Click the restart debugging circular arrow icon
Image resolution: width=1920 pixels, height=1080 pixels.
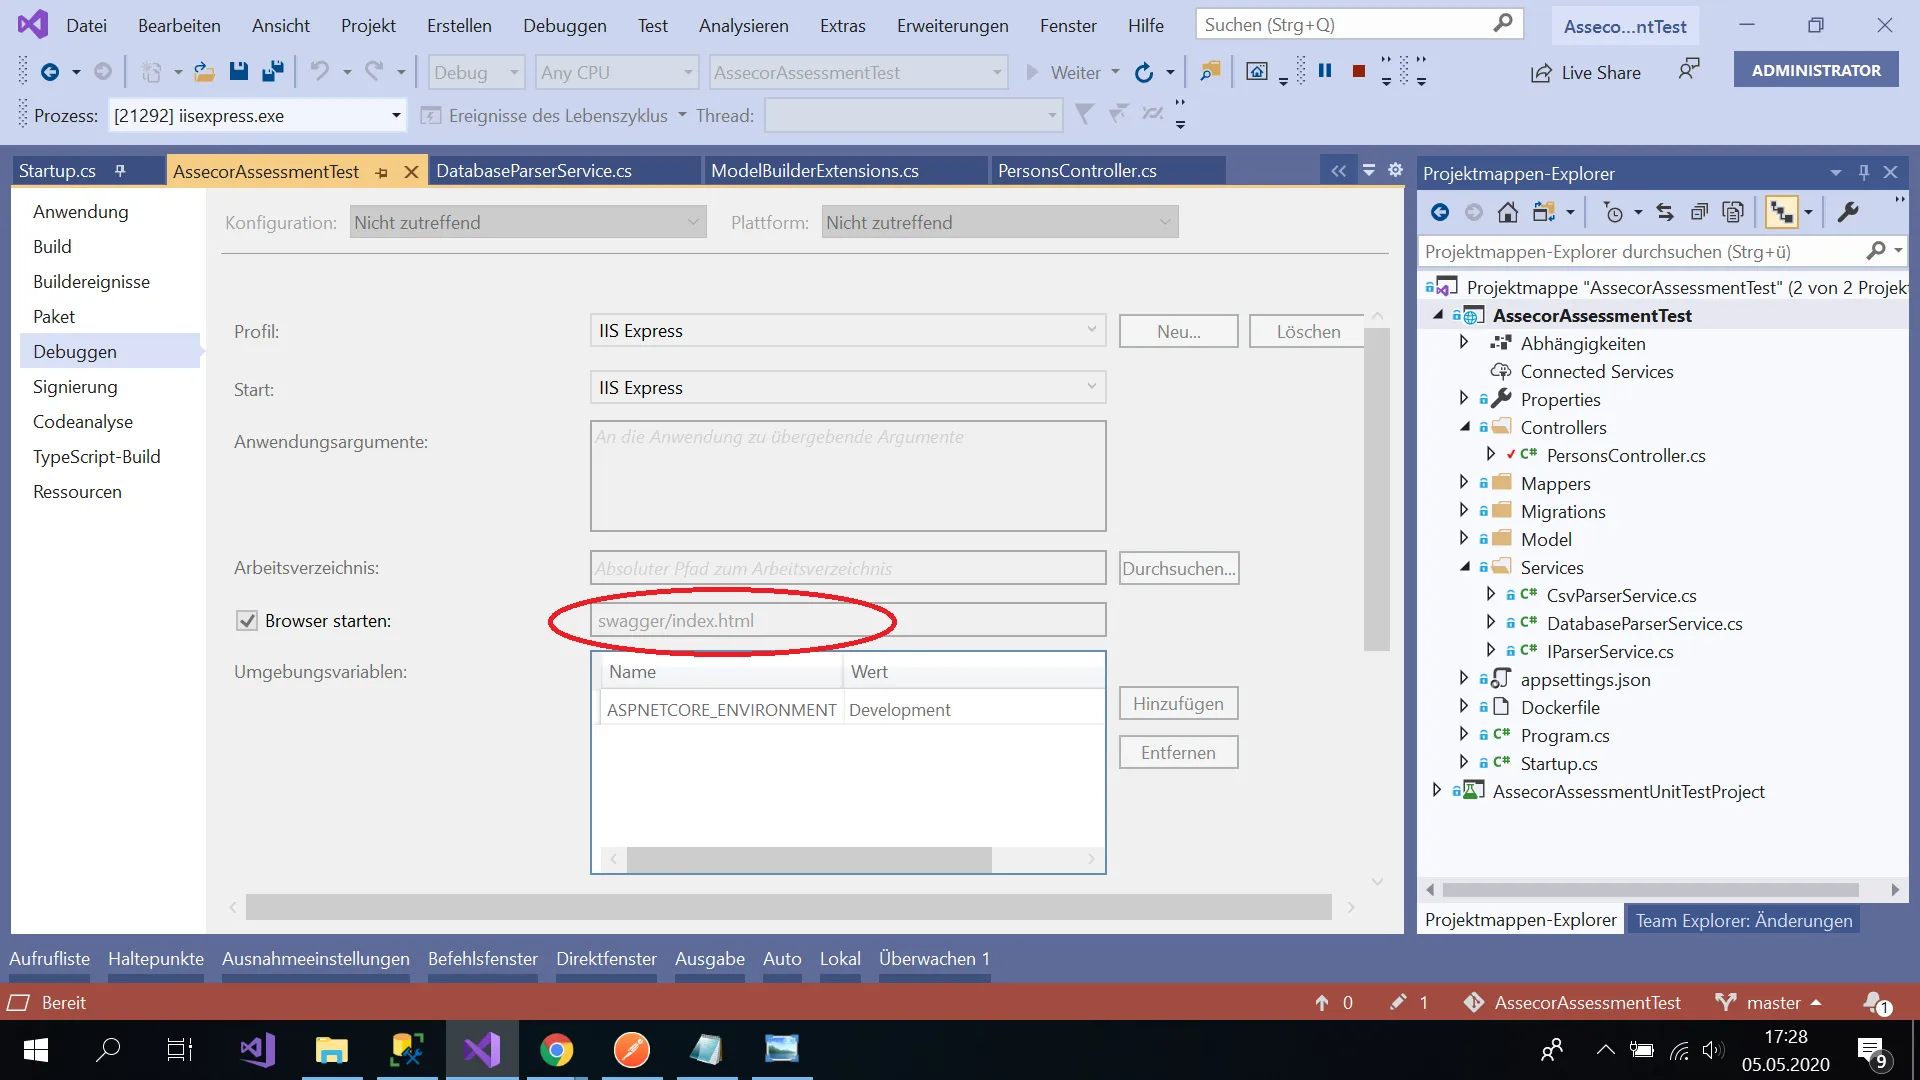coord(1144,72)
